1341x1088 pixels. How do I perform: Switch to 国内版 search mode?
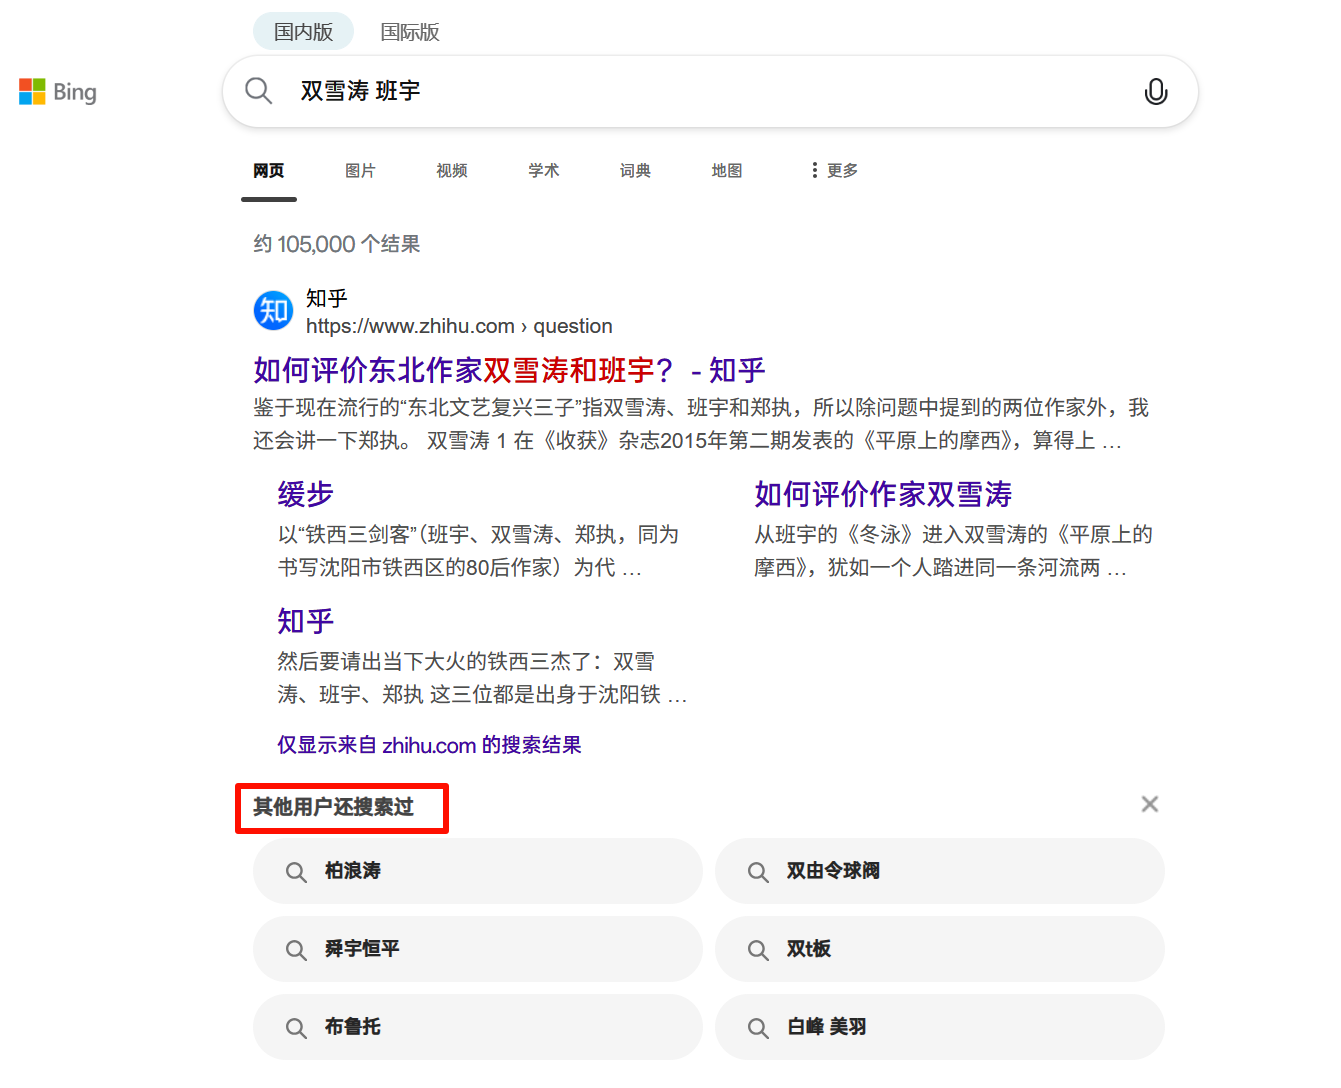point(303,32)
